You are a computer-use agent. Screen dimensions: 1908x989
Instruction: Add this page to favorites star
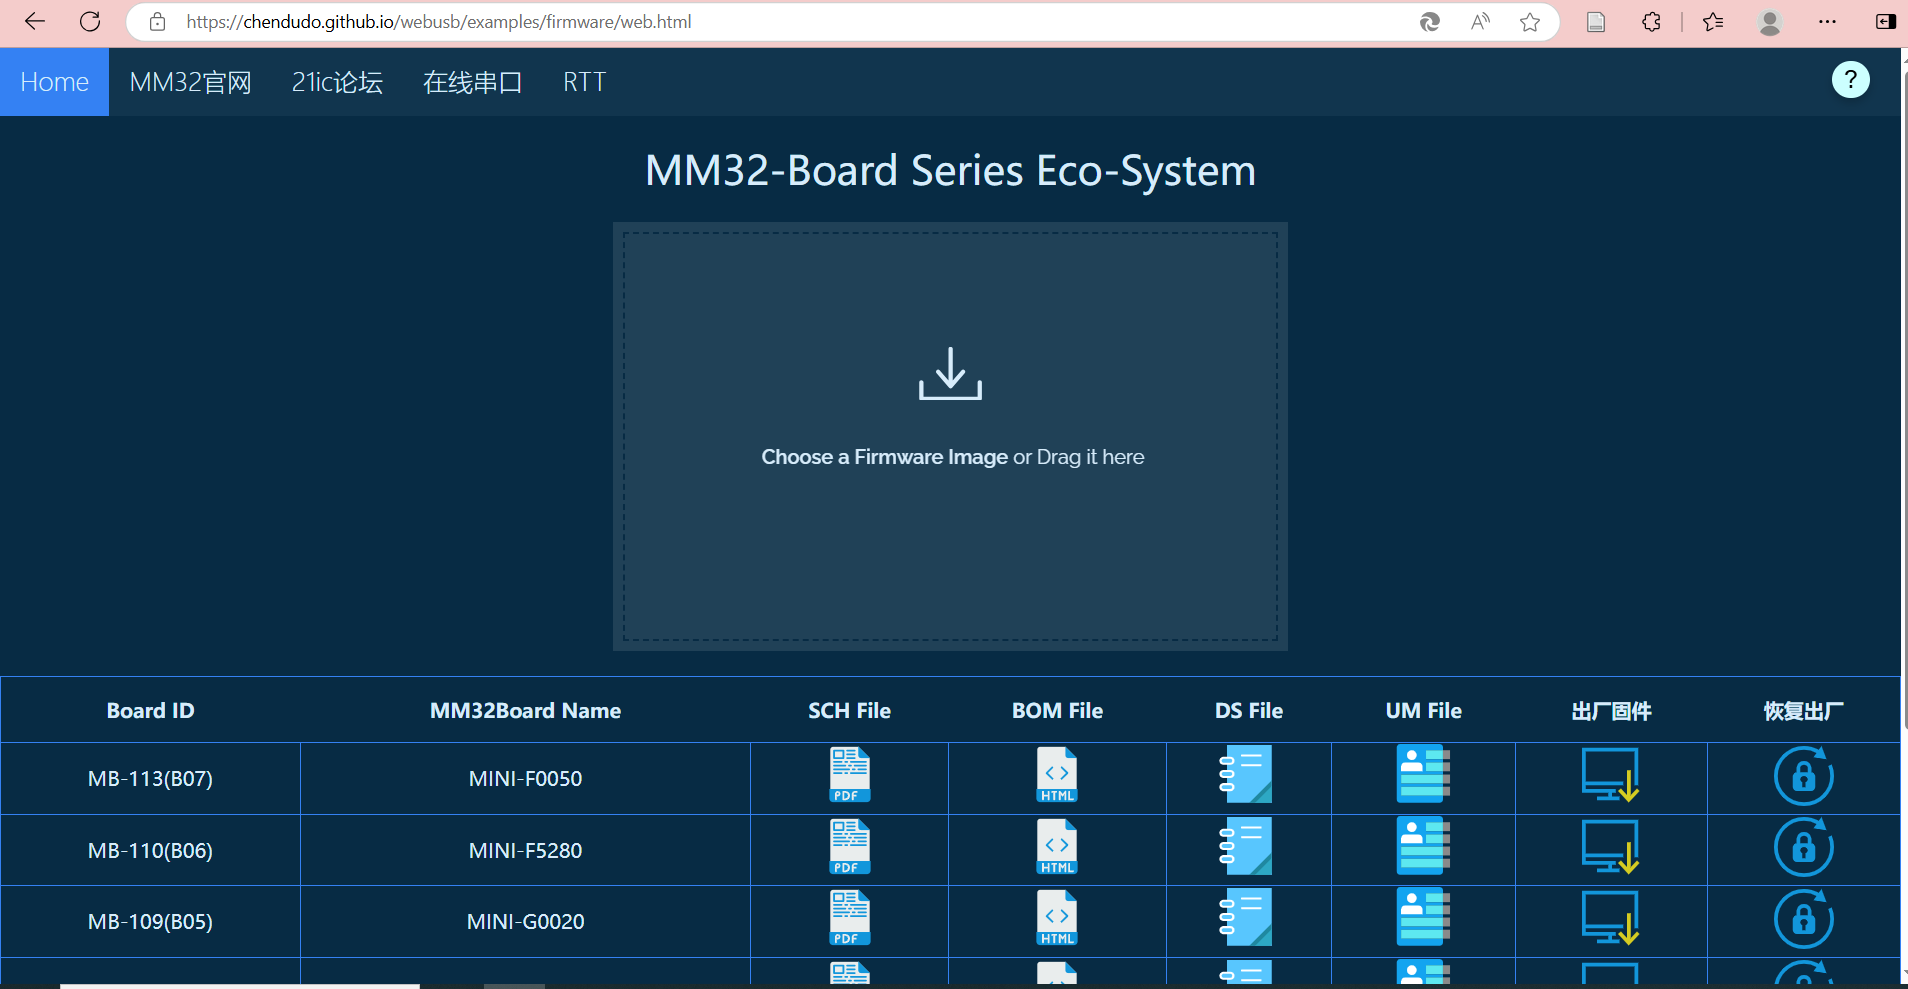1529,22
